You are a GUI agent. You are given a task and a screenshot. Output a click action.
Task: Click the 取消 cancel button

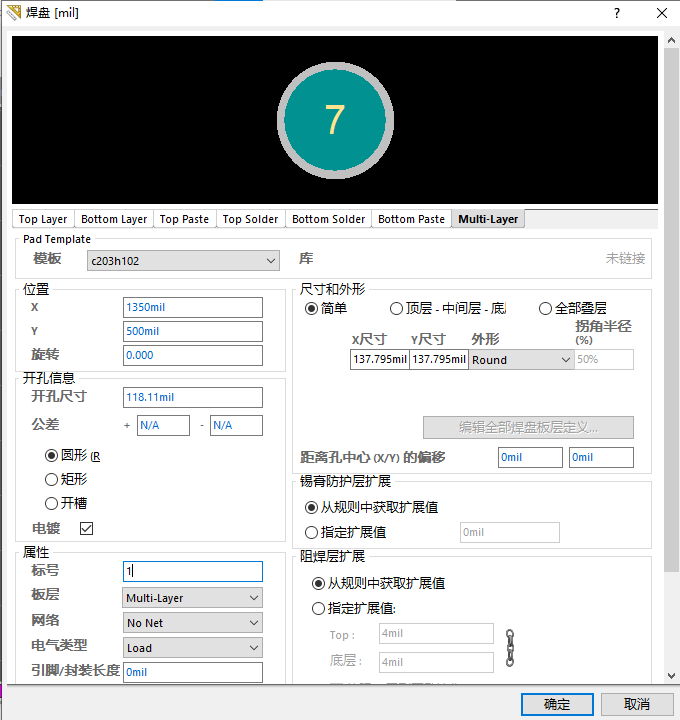636,704
